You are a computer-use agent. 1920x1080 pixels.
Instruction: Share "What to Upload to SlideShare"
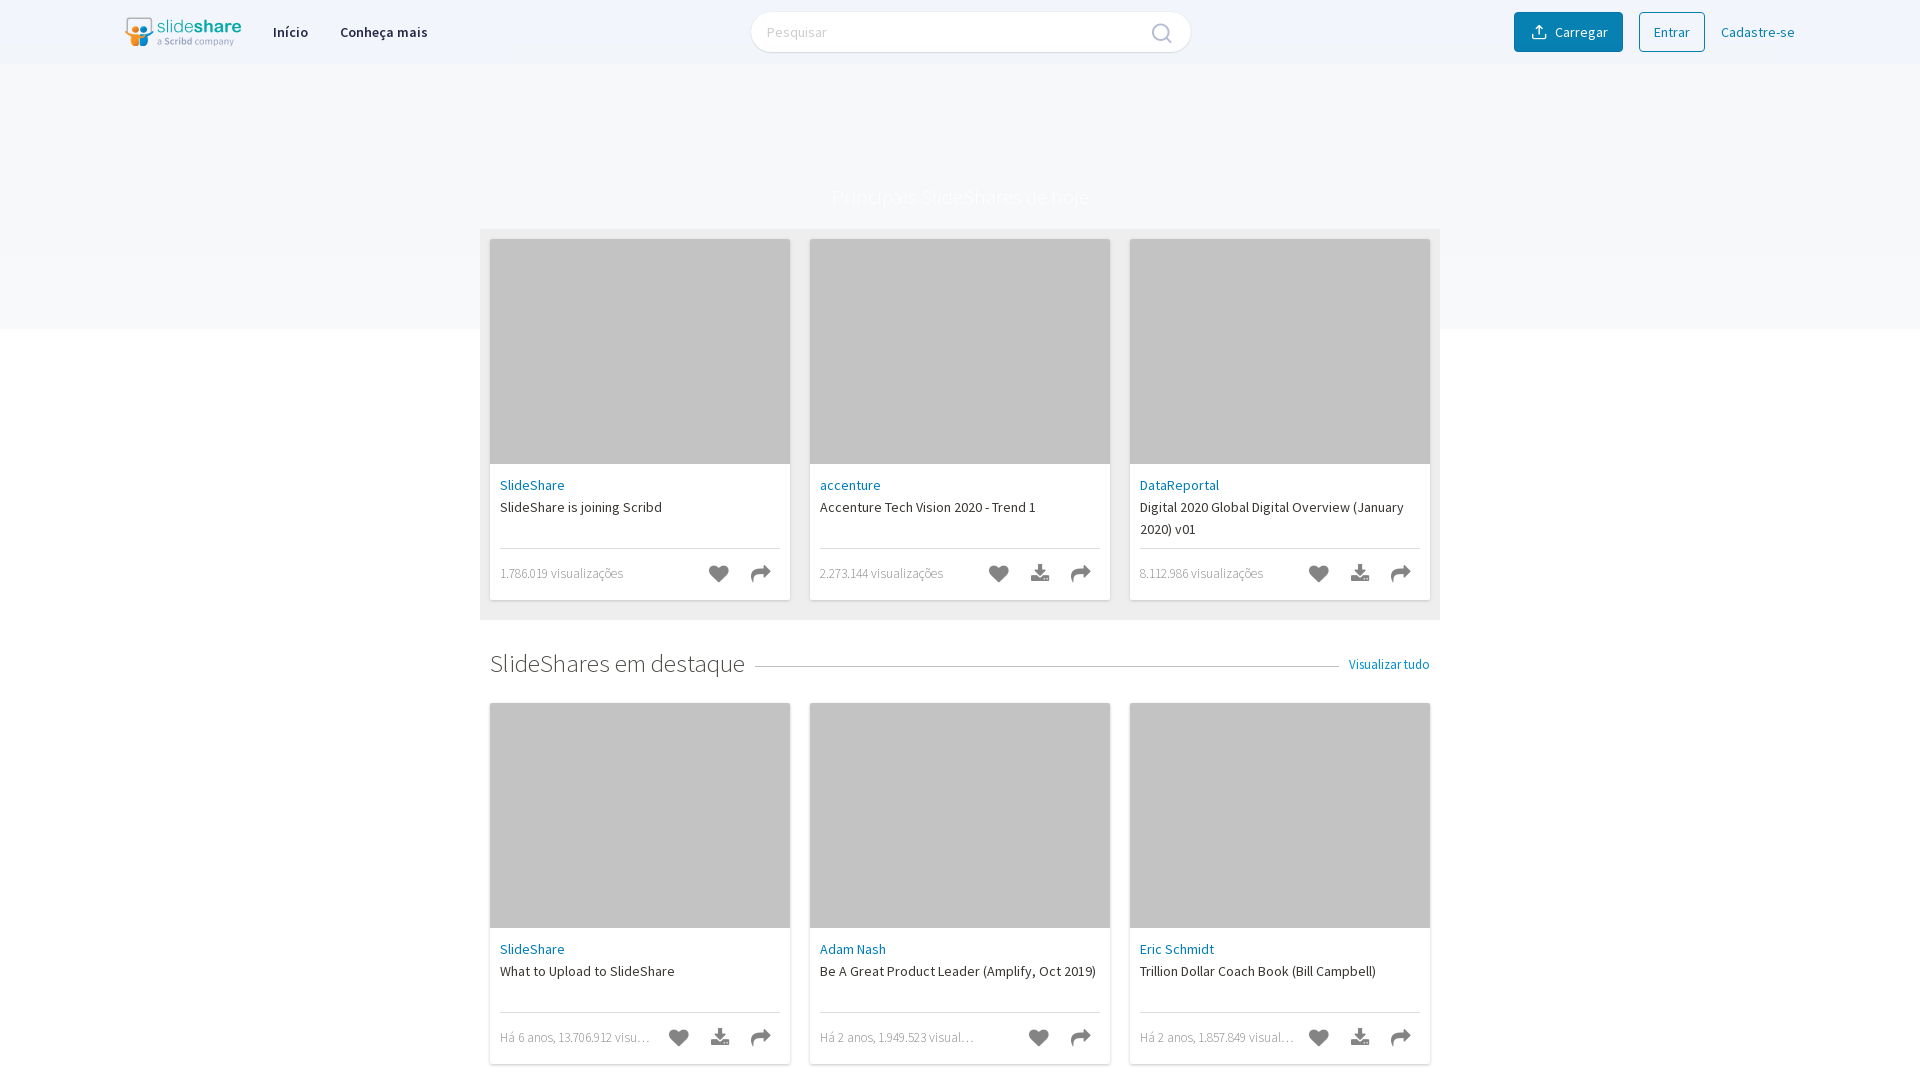click(x=761, y=1038)
